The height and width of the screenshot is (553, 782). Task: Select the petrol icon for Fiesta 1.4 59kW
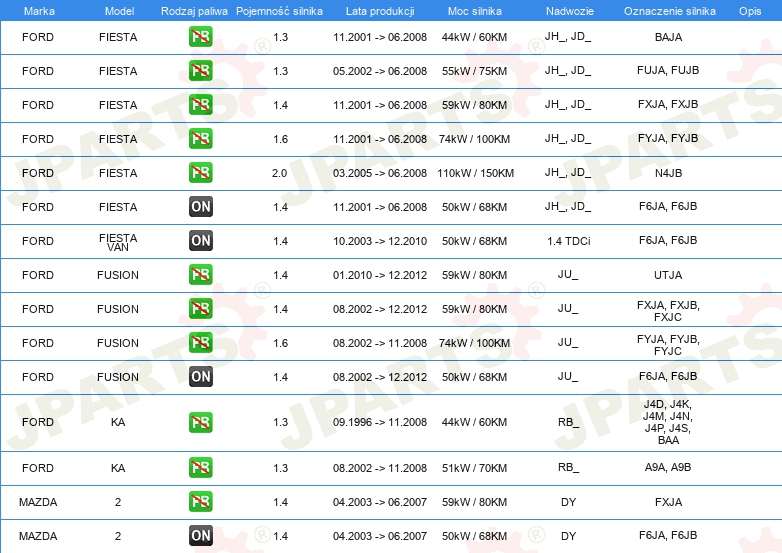(x=200, y=105)
